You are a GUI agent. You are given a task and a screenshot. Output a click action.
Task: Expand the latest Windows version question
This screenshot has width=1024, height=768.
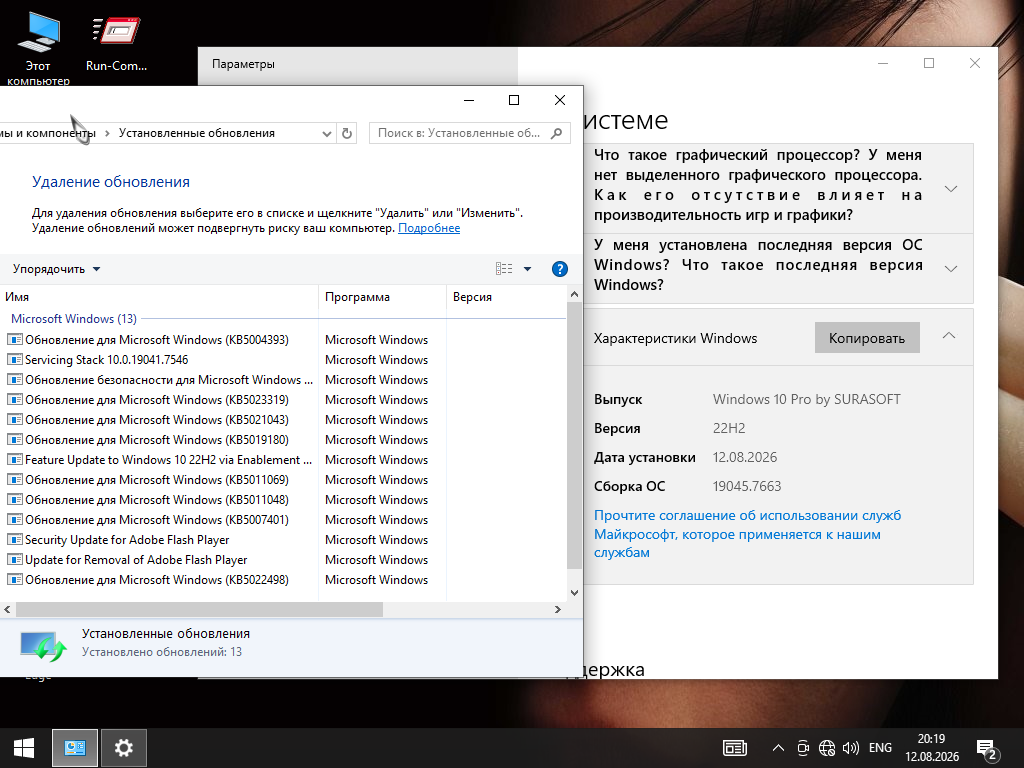(x=951, y=268)
